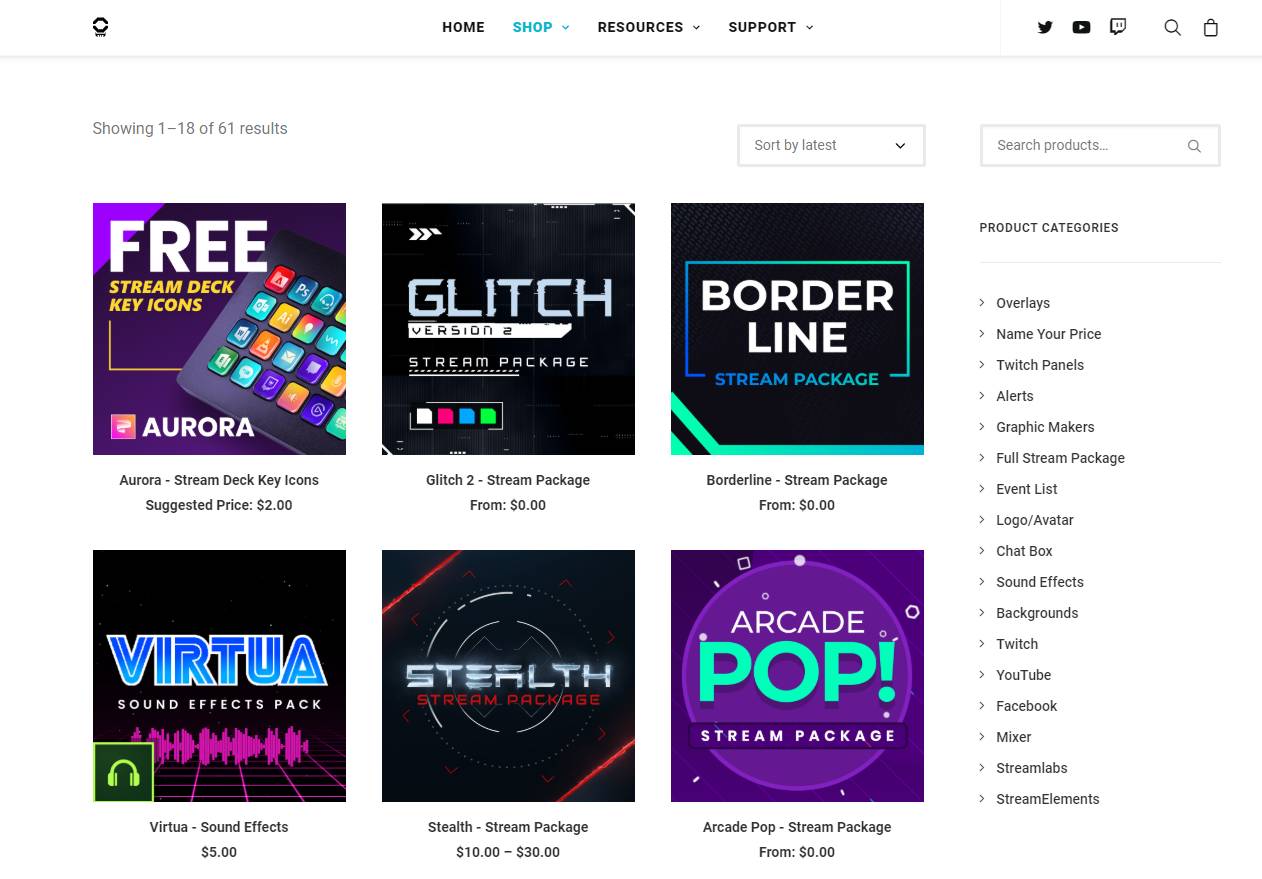Open the Twitch channel icon
Viewport: 1262px width, 879px height.
tap(1118, 27)
